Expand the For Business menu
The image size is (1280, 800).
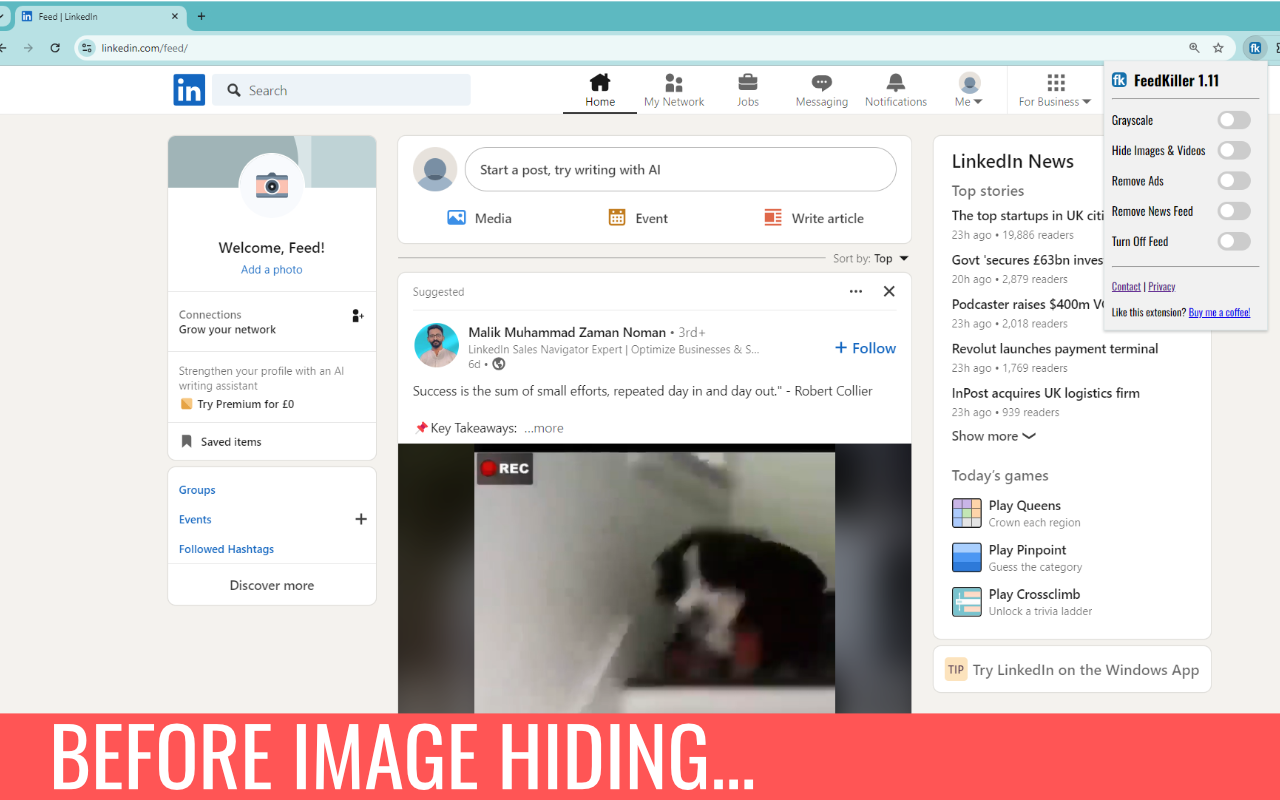coord(1055,90)
